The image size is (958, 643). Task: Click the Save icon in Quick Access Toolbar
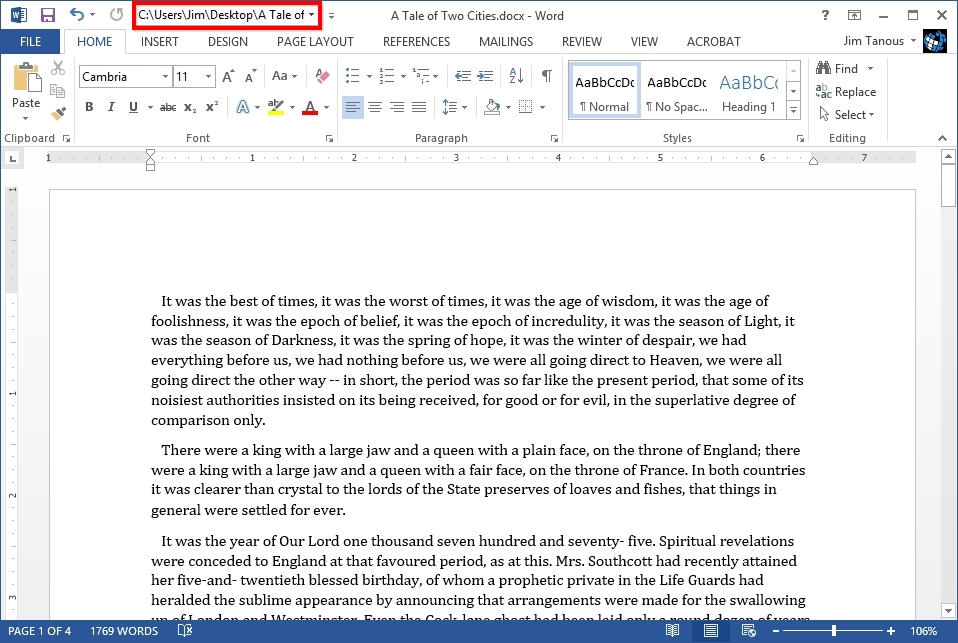(x=48, y=15)
